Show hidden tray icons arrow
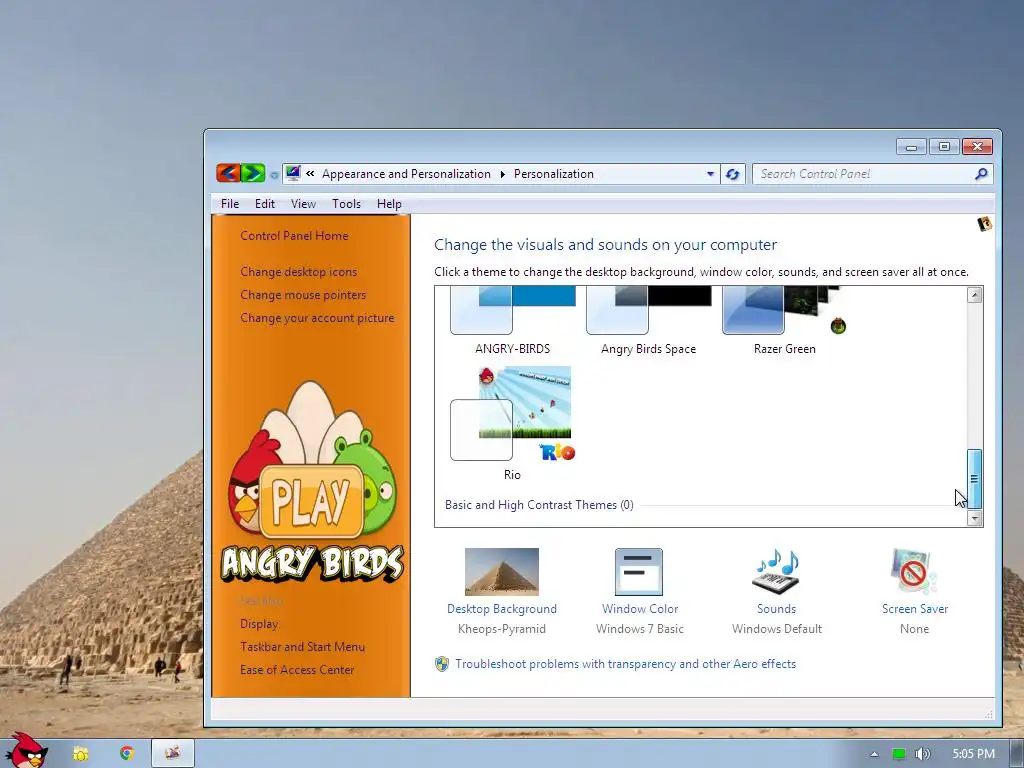Viewport: 1024px width, 768px height. pyautogui.click(x=874, y=754)
